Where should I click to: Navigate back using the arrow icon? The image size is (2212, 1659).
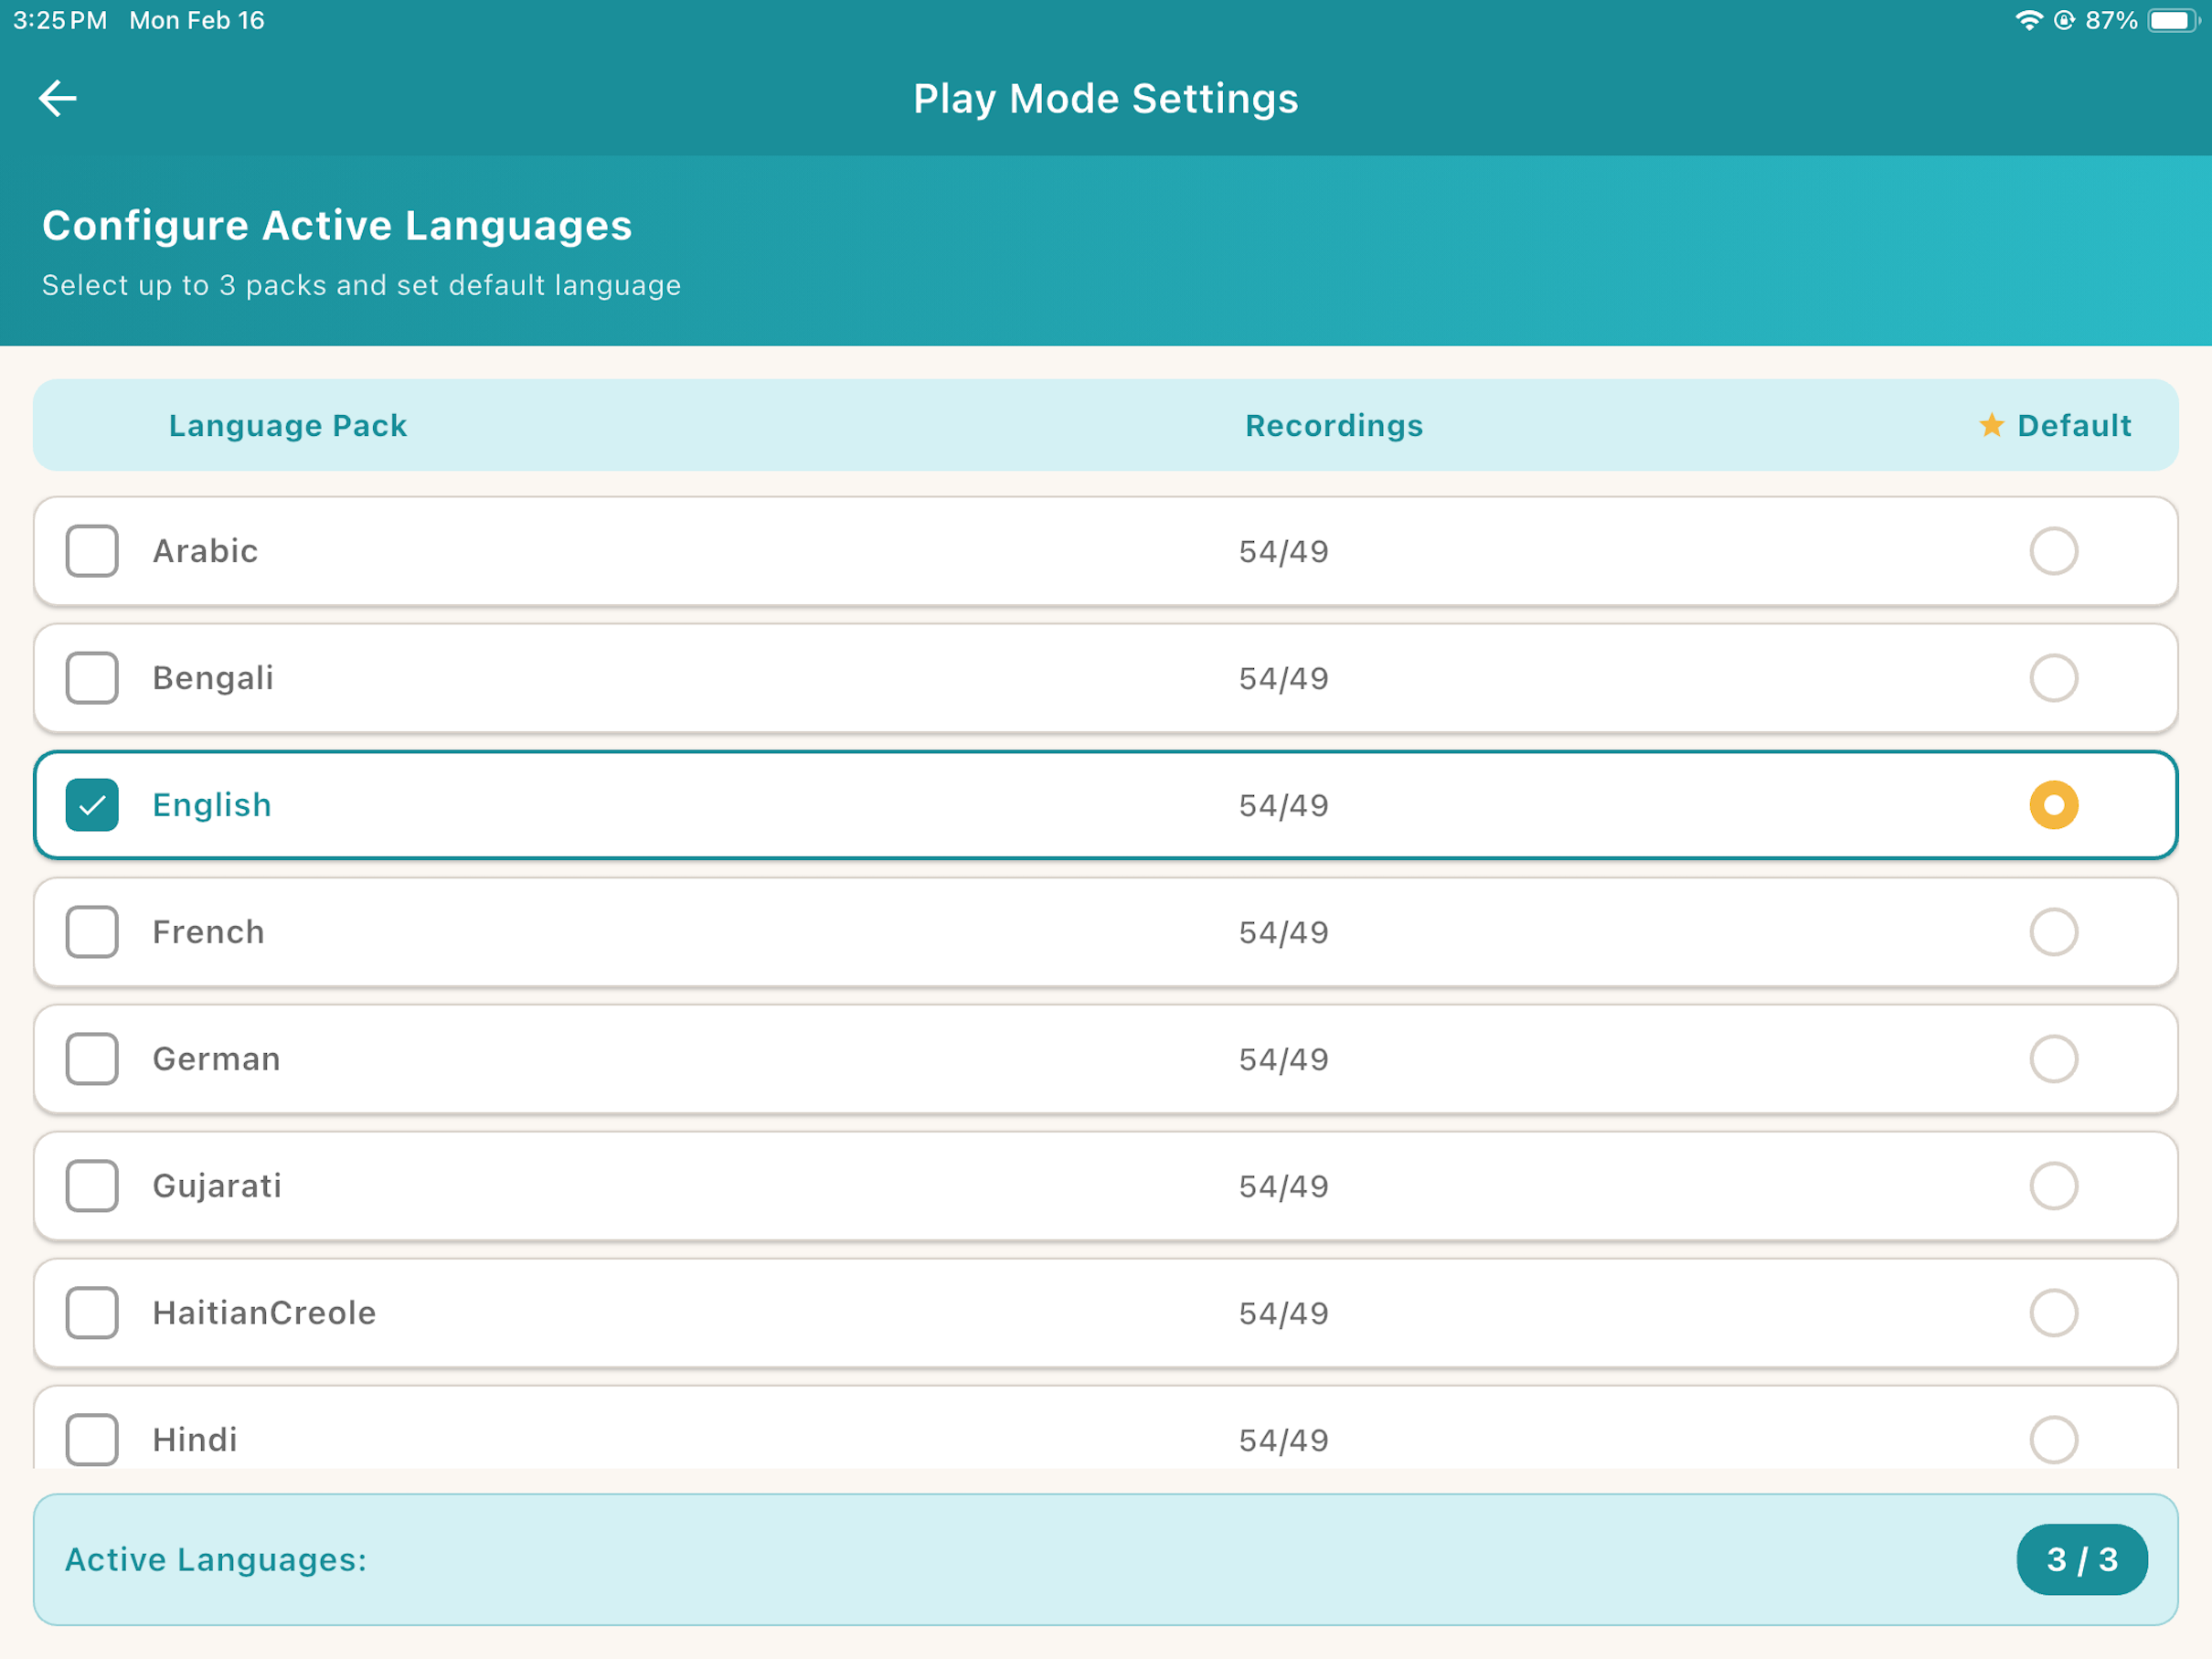[x=57, y=97]
